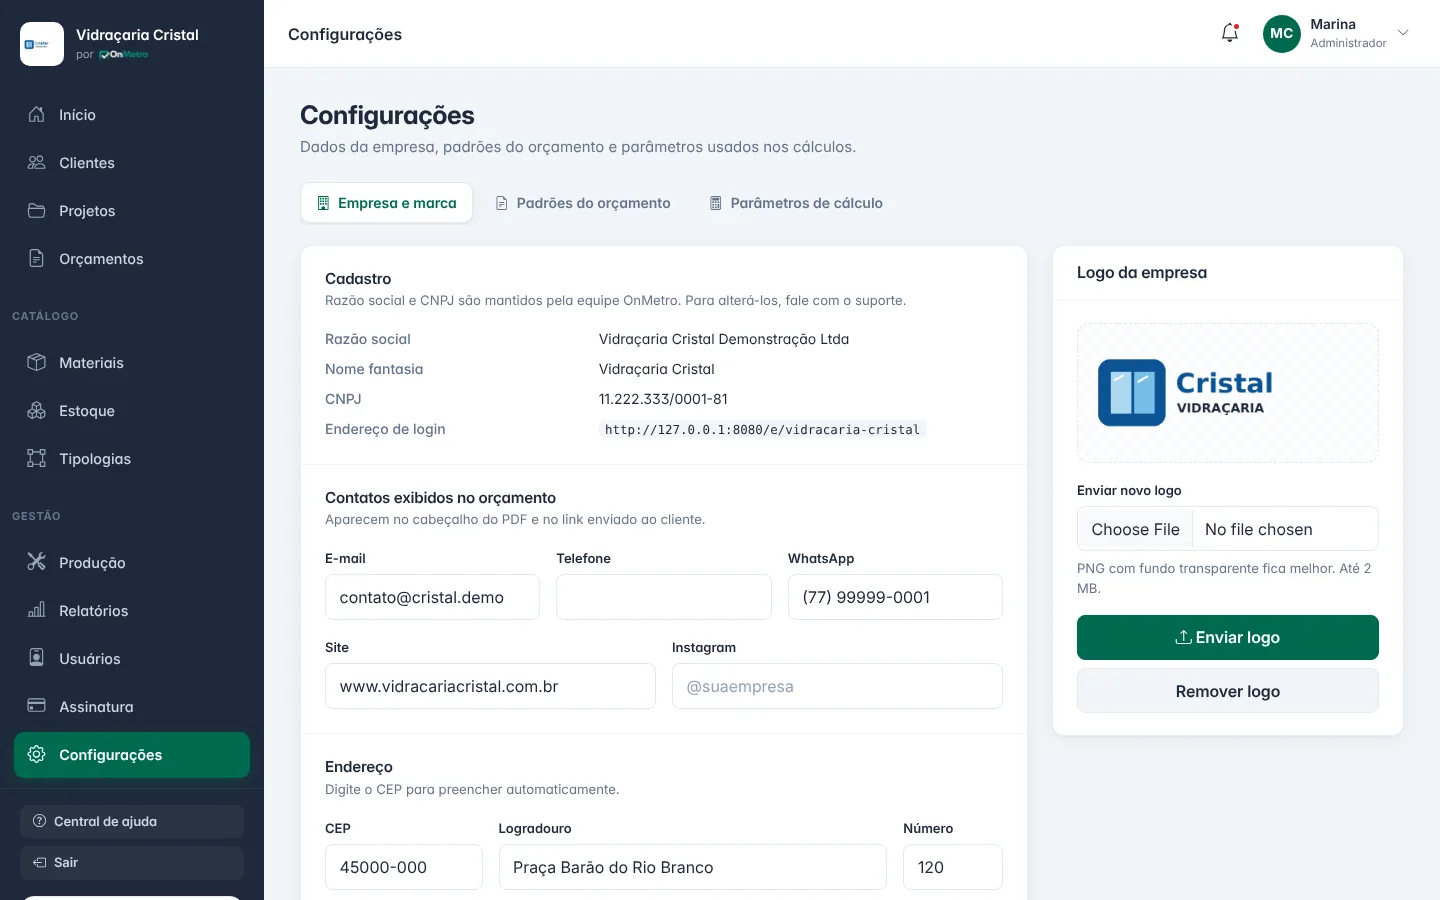
Task: Click the Produção tools icon
Action: point(37,562)
